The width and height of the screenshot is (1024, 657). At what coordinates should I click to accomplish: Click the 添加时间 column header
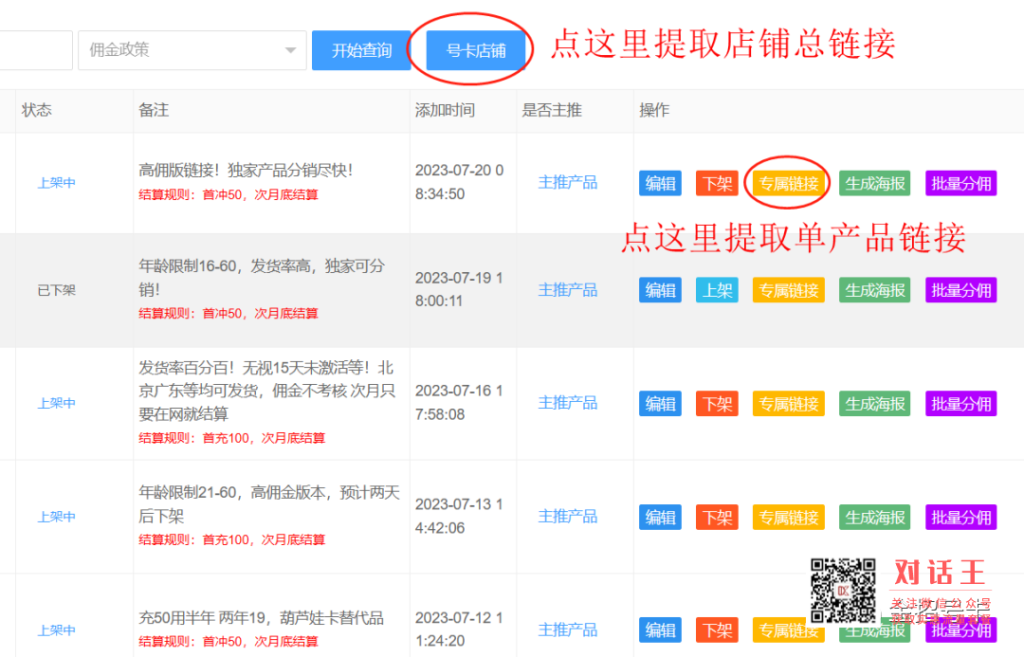click(445, 110)
